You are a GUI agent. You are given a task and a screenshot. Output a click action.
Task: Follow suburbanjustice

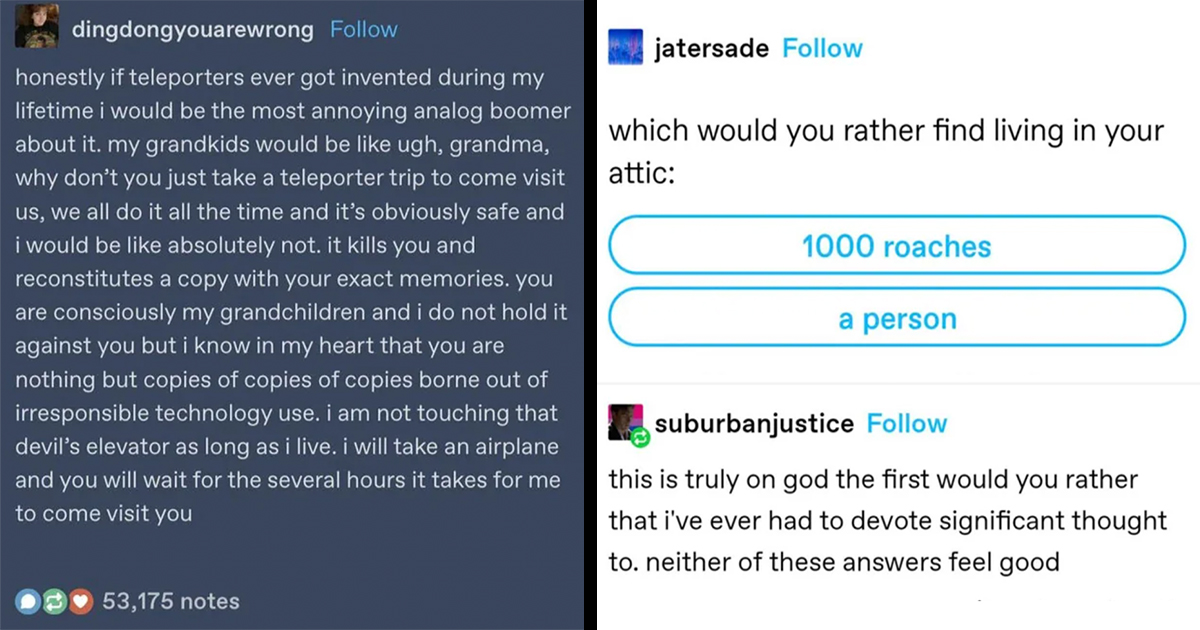906,424
